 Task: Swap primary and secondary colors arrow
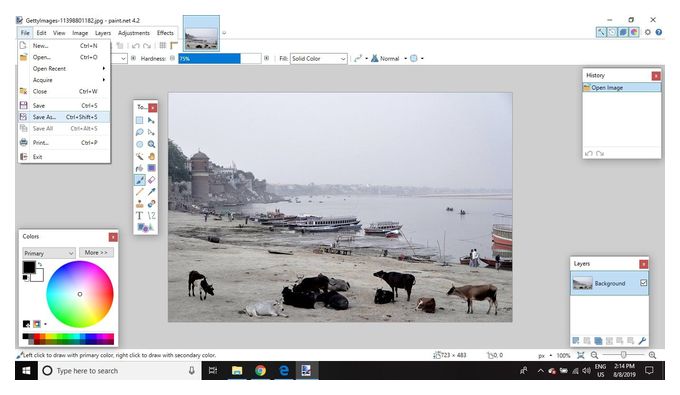click(40, 264)
